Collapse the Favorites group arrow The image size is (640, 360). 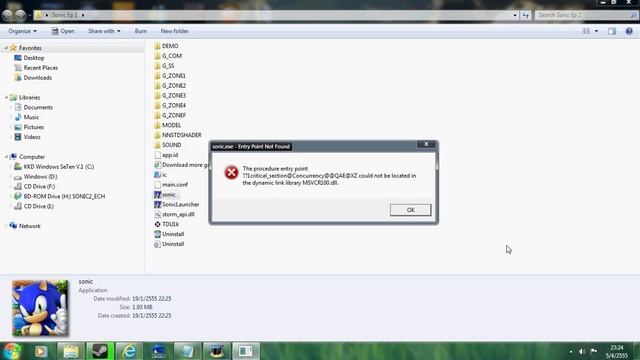pyautogui.click(x=6, y=48)
